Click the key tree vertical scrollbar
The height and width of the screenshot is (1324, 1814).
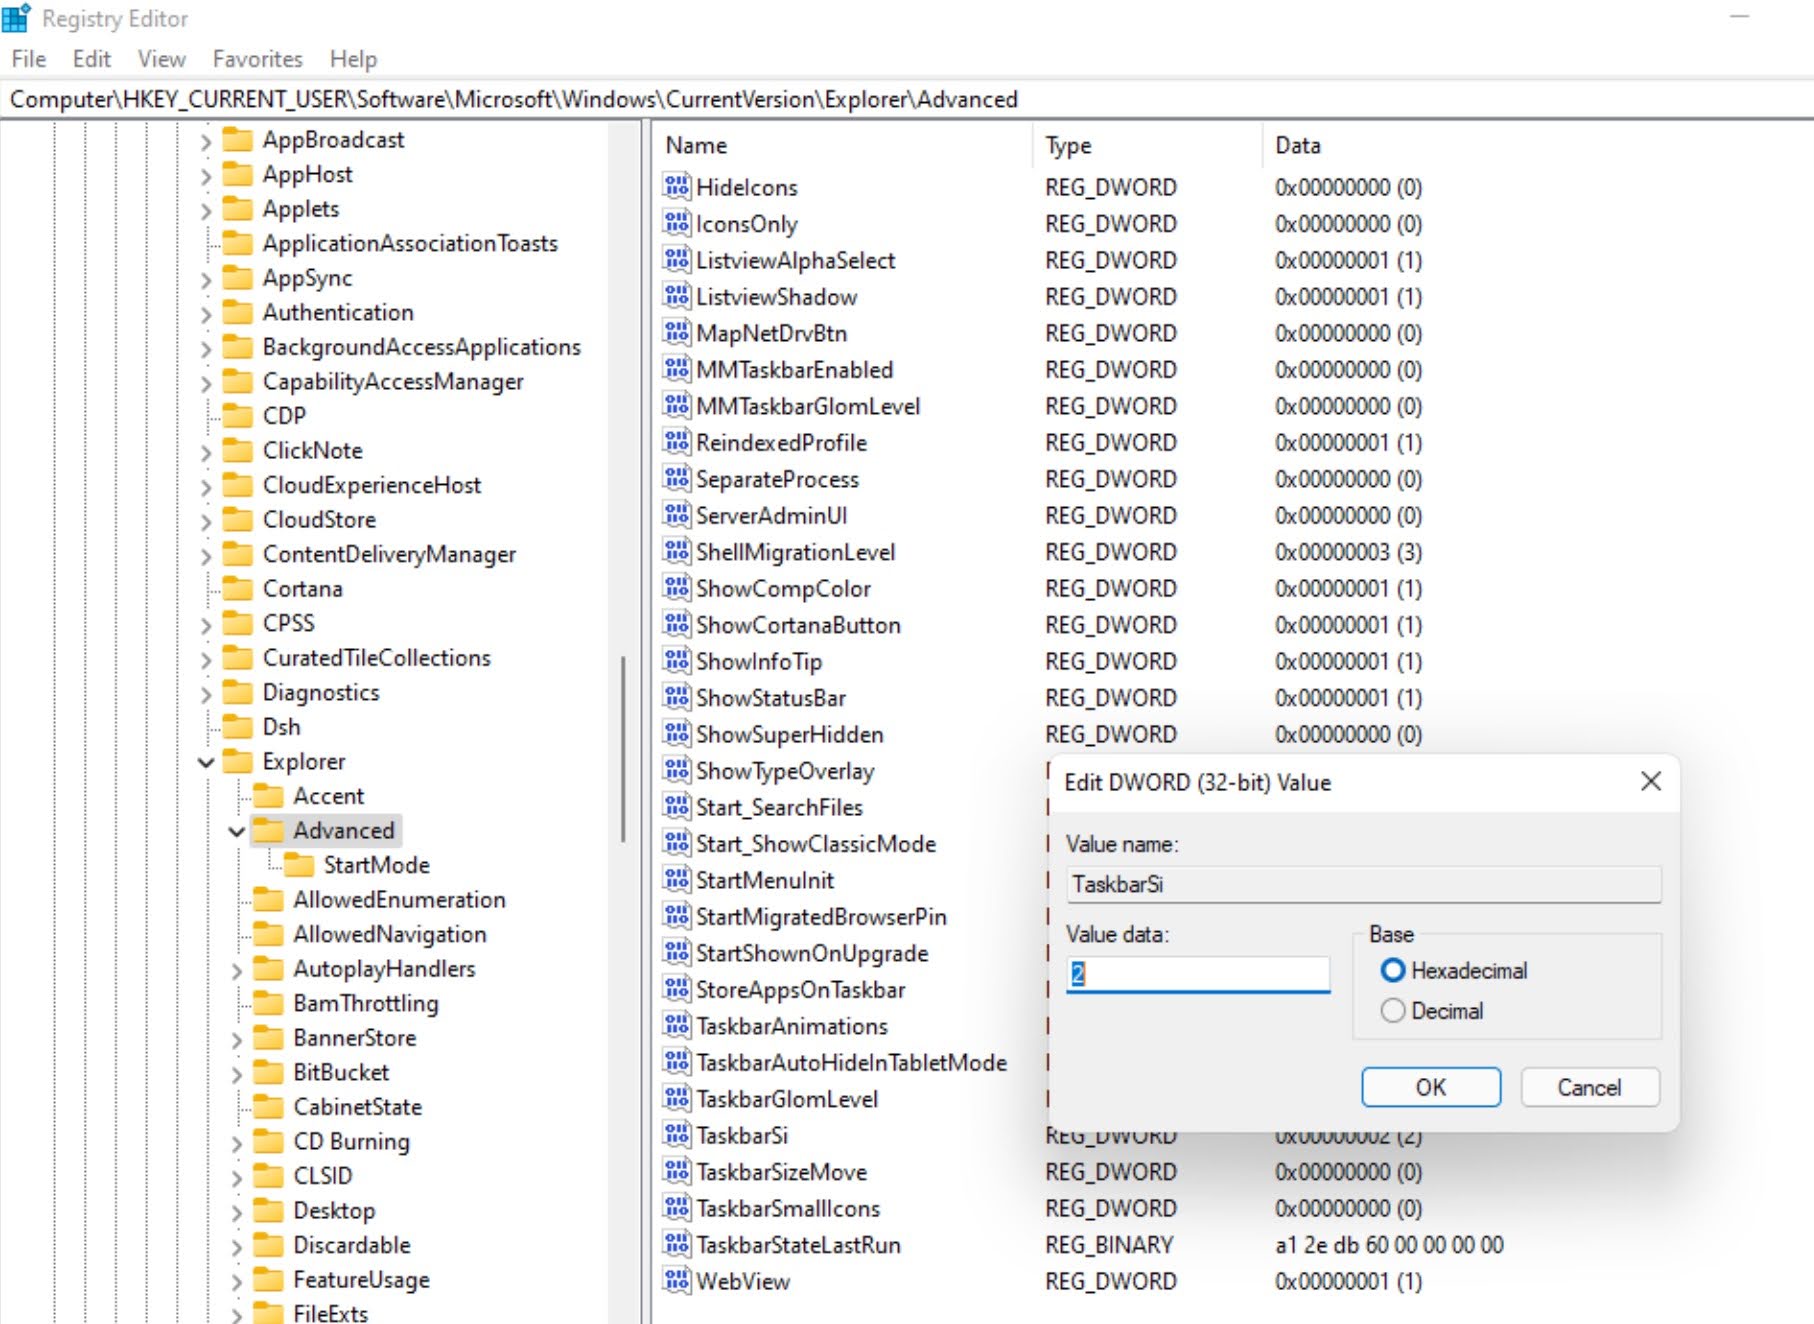click(x=623, y=748)
